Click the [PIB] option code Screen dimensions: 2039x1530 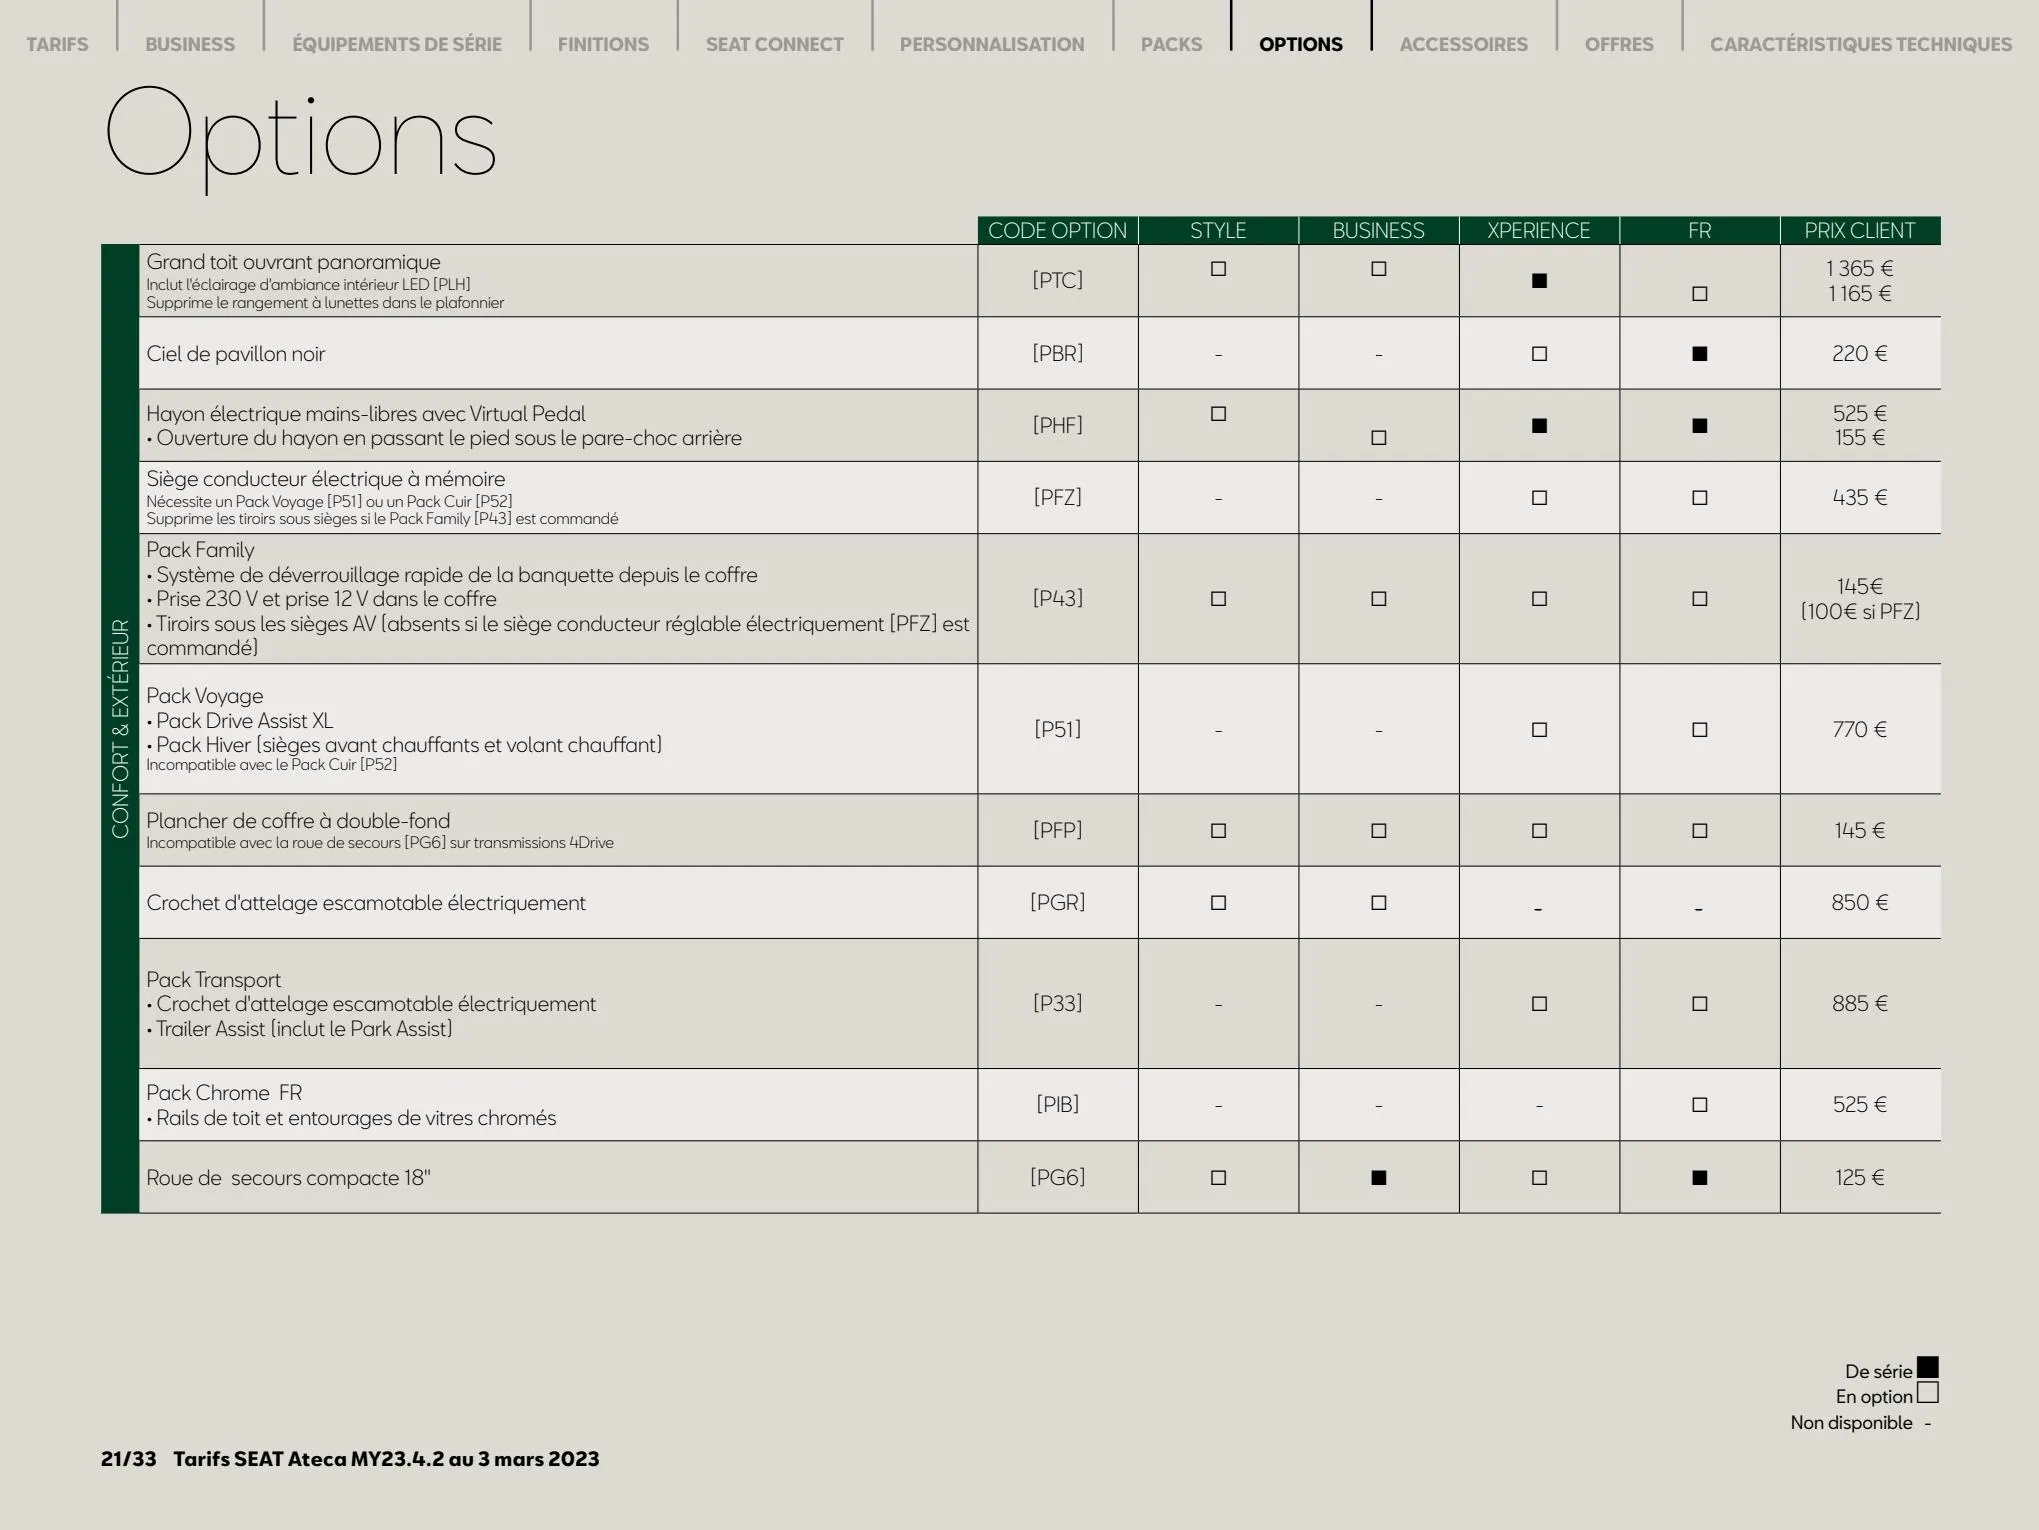[x=1058, y=1105]
